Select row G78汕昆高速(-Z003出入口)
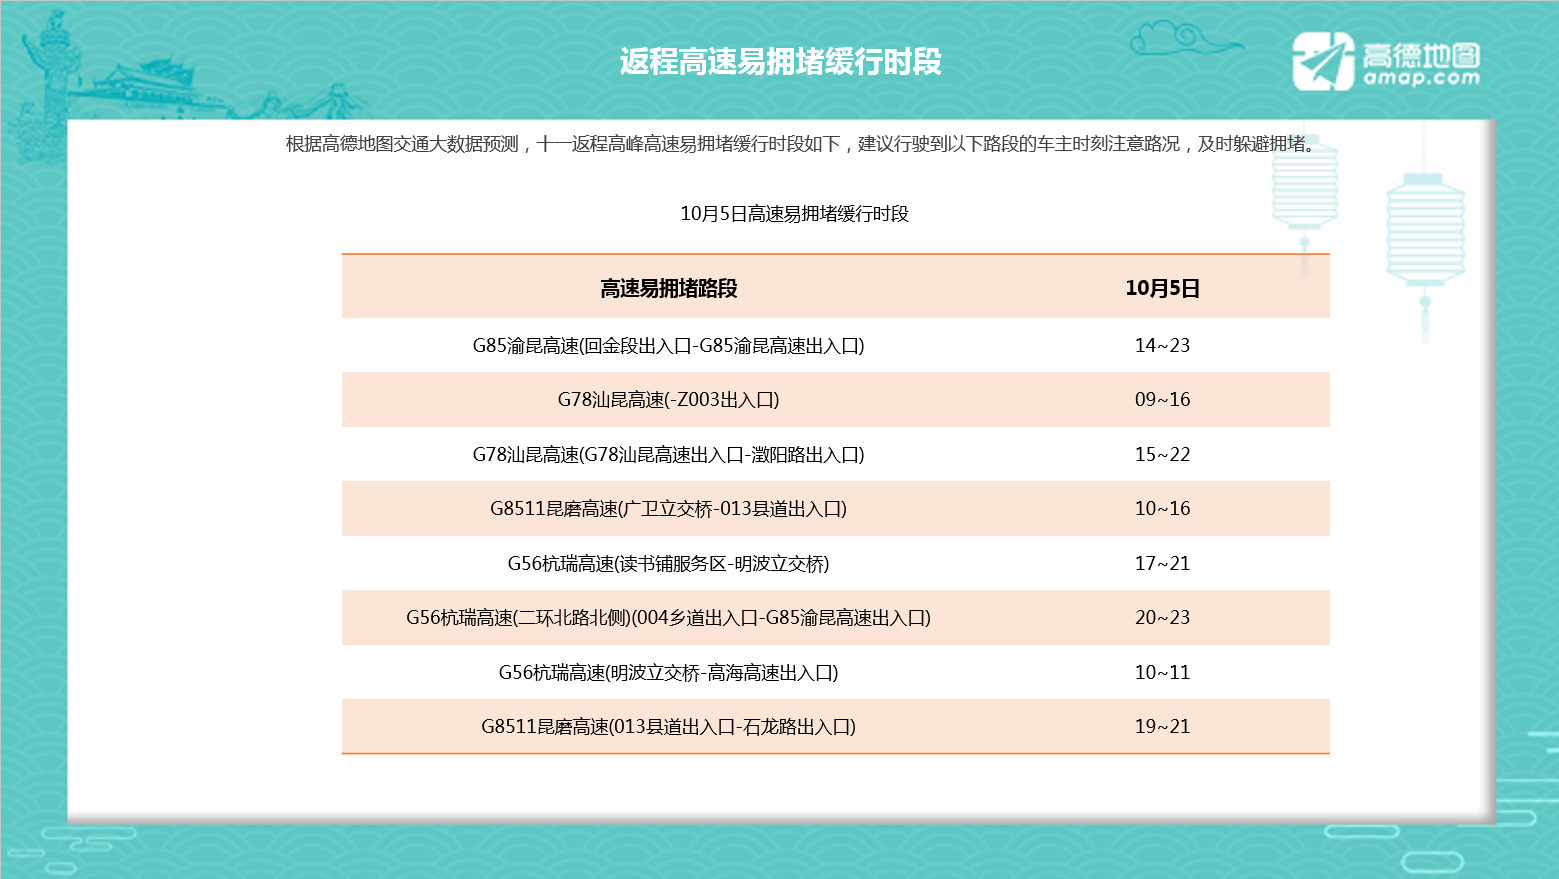This screenshot has height=879, width=1559. click(x=836, y=400)
